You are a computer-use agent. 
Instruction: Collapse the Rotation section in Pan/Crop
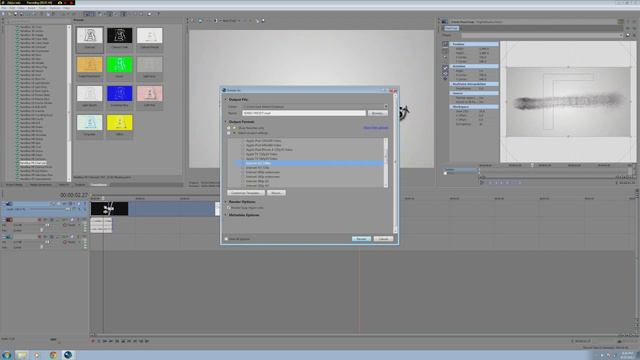point(473,66)
